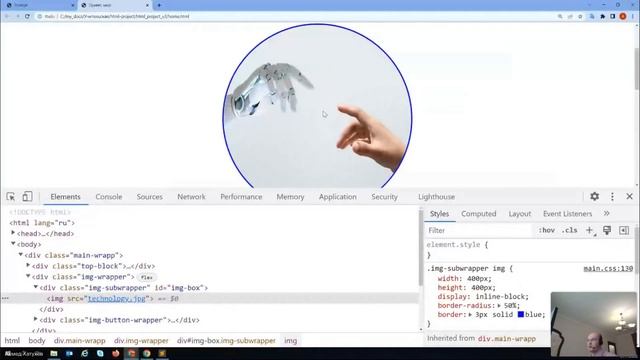Activate the inspect element picker icon

(x=11, y=197)
